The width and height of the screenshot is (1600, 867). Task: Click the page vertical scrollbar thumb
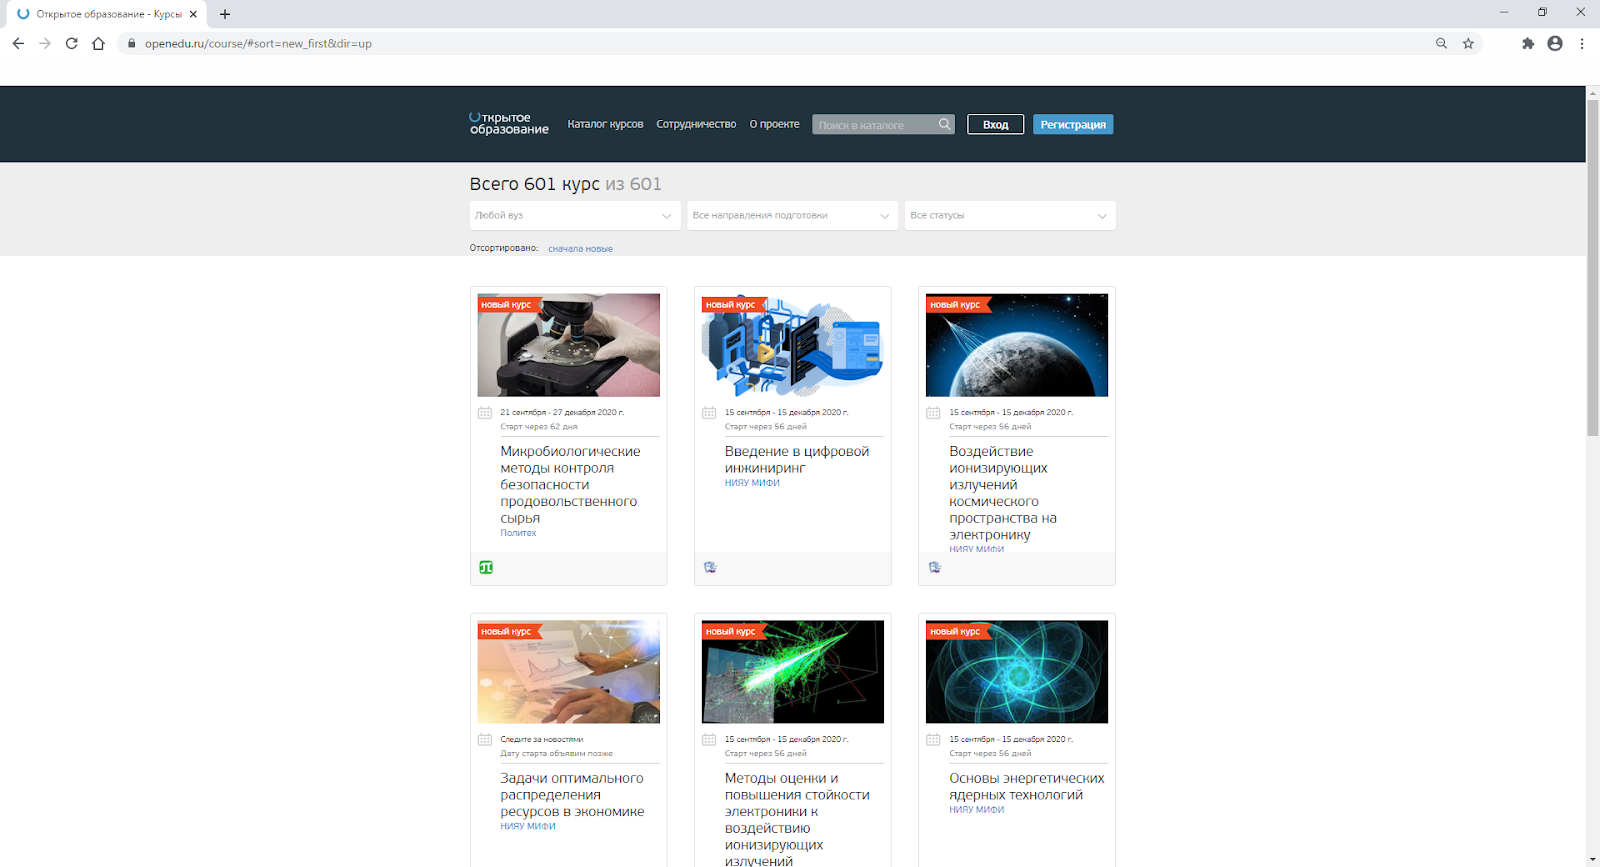pos(1593,267)
